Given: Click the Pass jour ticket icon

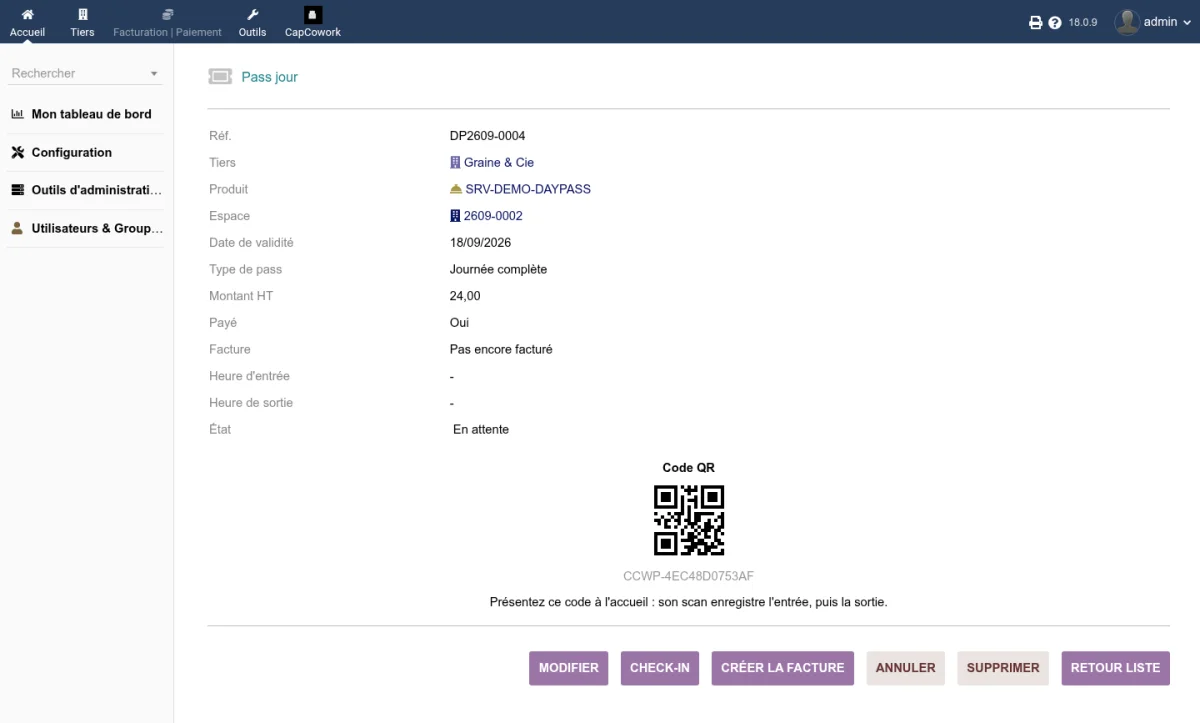Looking at the screenshot, I should pyautogui.click(x=220, y=76).
